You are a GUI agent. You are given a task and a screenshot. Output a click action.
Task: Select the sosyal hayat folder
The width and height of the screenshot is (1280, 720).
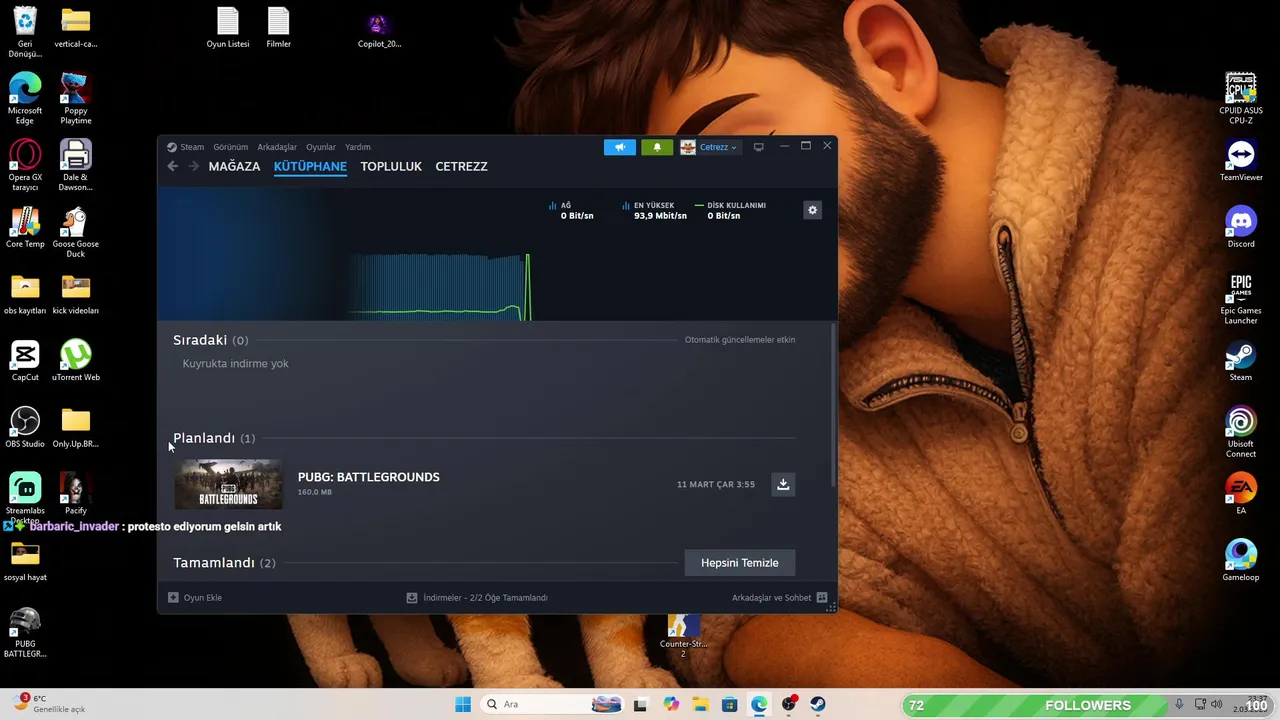point(25,561)
